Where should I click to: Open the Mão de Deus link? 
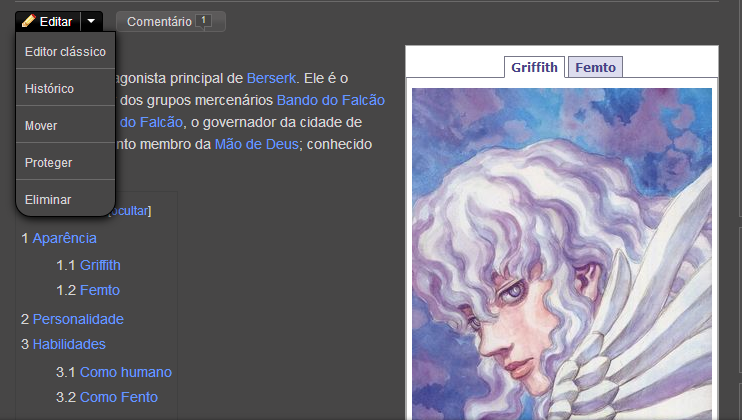pyautogui.click(x=257, y=144)
